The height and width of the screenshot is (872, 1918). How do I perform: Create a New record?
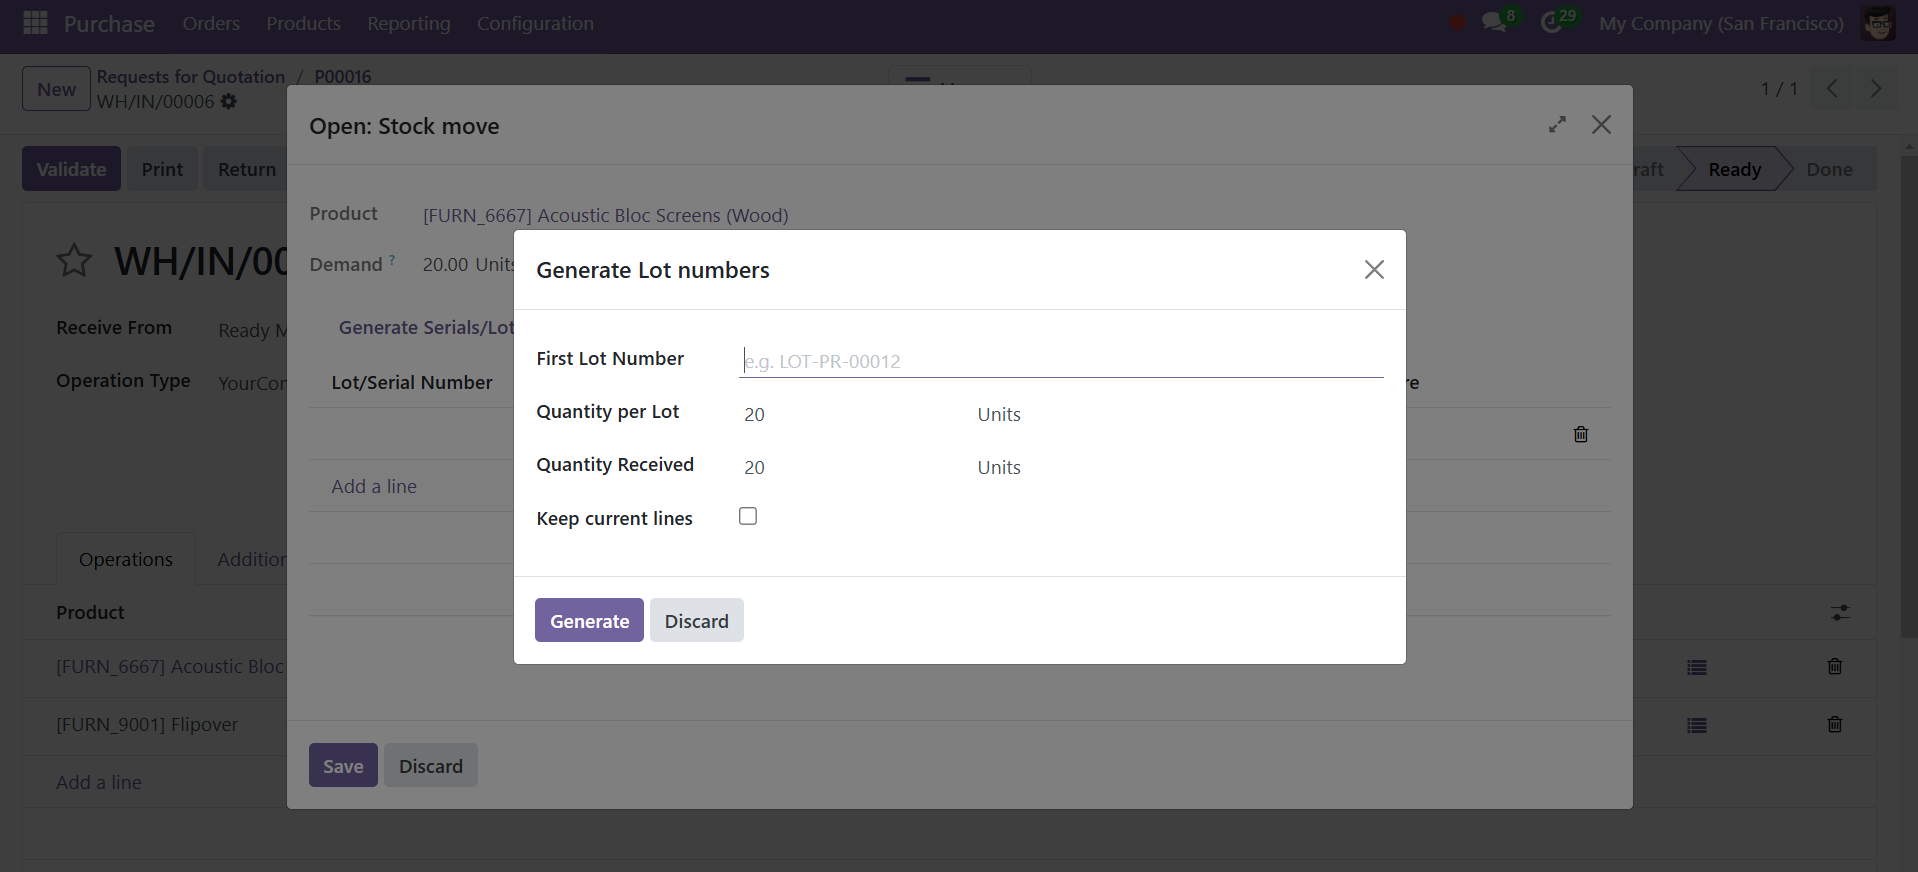56,89
